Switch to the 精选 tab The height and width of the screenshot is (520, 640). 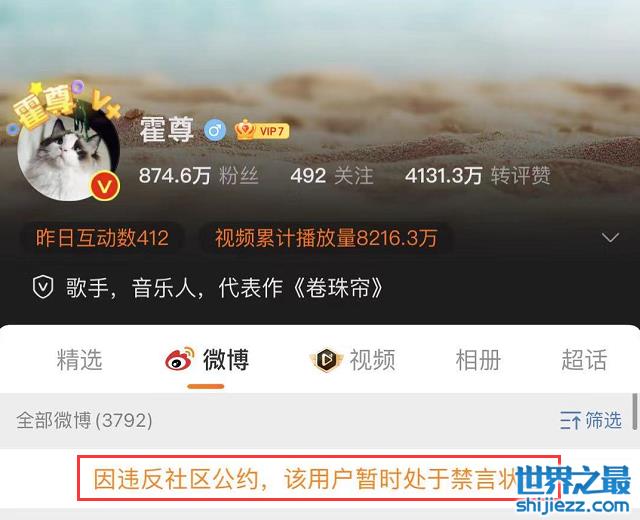point(80,360)
